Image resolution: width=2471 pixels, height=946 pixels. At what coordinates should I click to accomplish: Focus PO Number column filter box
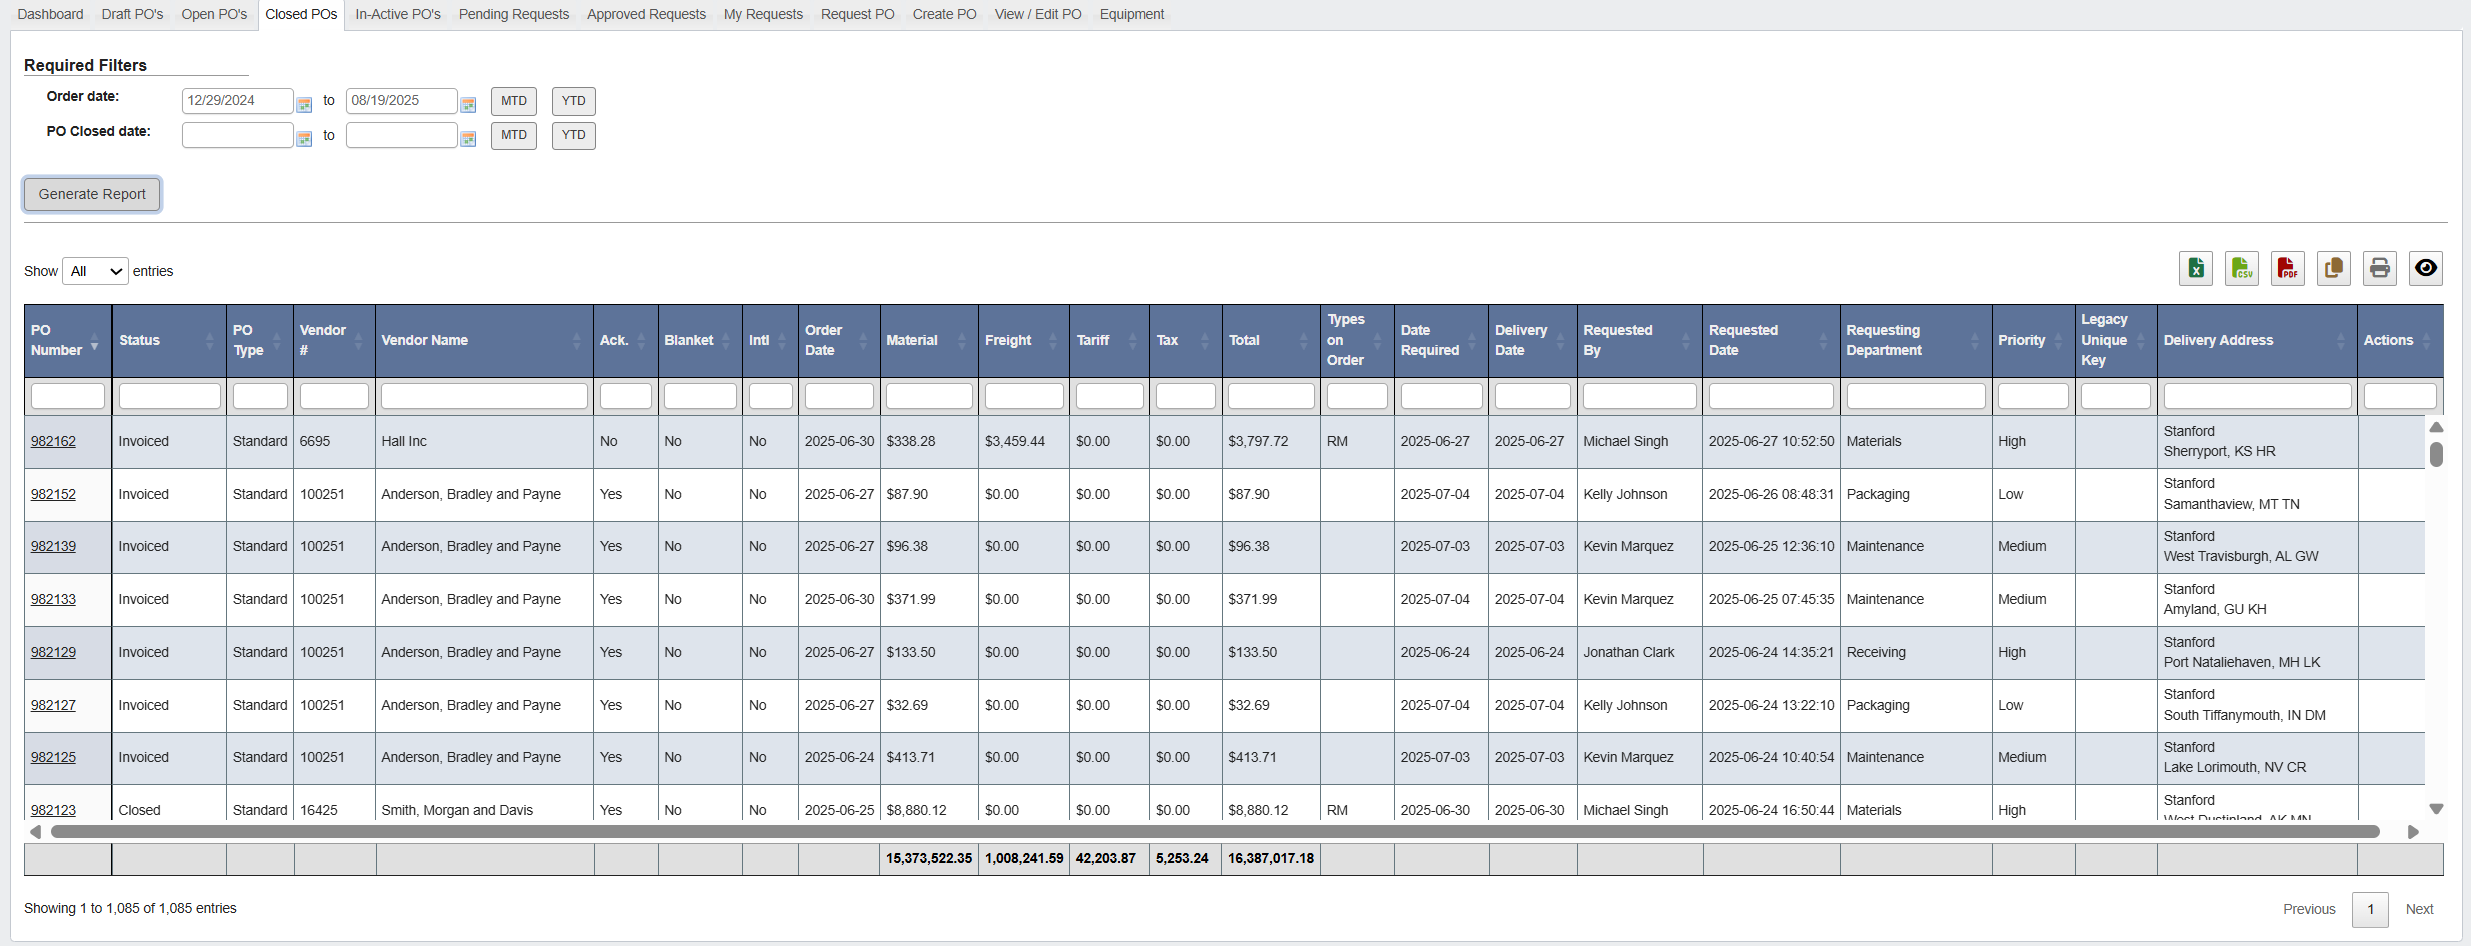(68, 396)
